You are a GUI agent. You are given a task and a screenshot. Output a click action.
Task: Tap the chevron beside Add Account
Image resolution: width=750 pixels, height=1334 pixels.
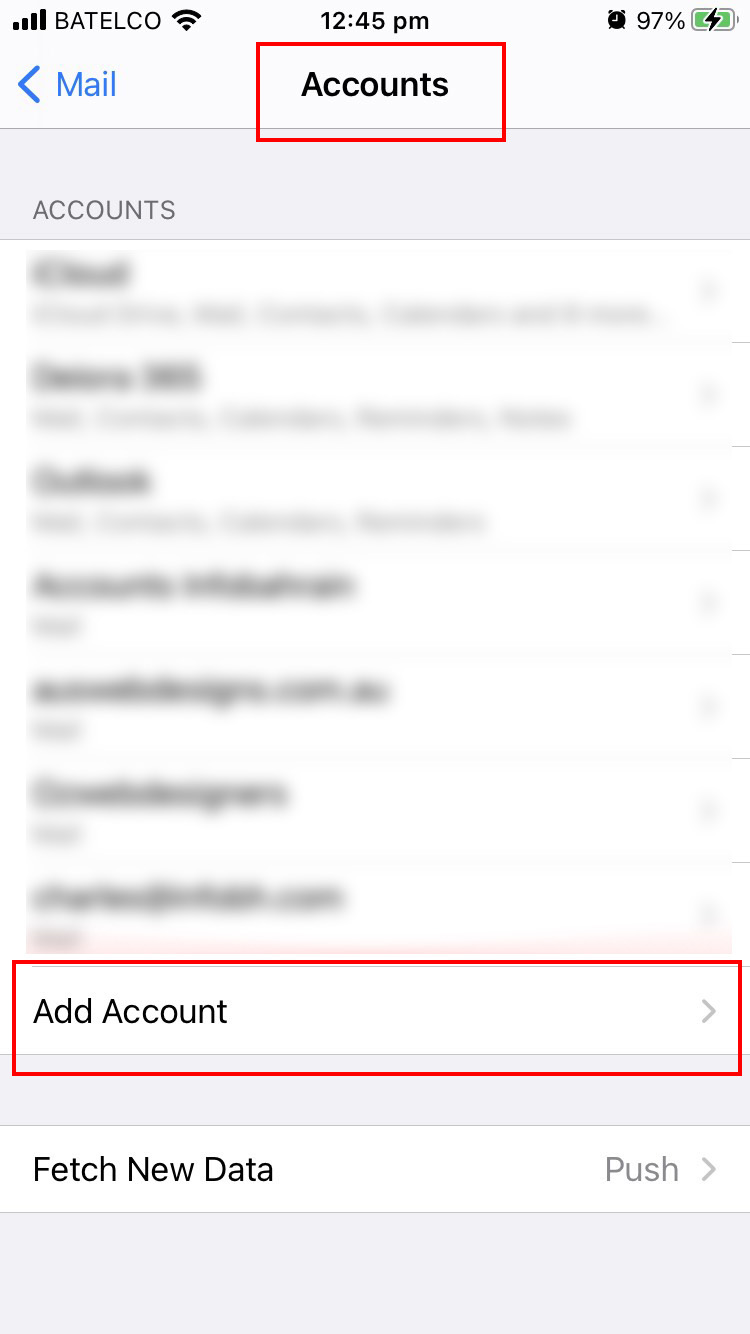pos(709,1011)
